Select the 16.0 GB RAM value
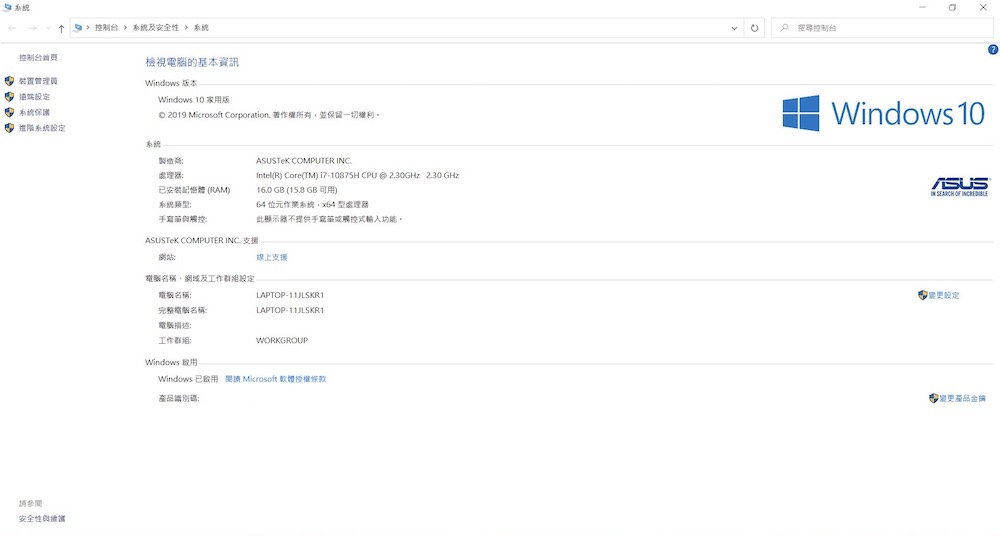1000x536 pixels. pos(297,190)
